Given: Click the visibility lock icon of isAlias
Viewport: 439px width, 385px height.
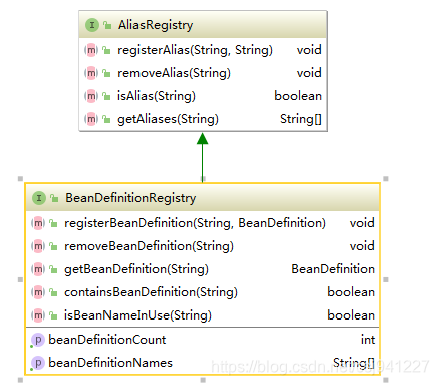Looking at the screenshot, I should coord(106,96).
